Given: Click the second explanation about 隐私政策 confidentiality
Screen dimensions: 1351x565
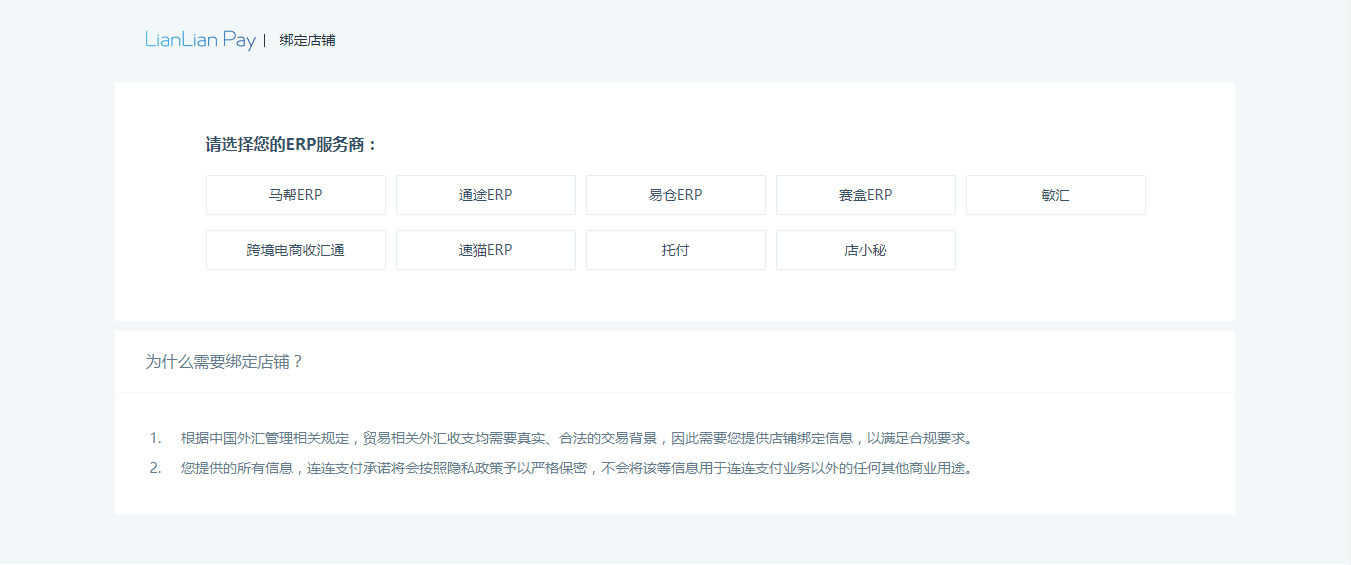Looking at the screenshot, I should pos(577,468).
